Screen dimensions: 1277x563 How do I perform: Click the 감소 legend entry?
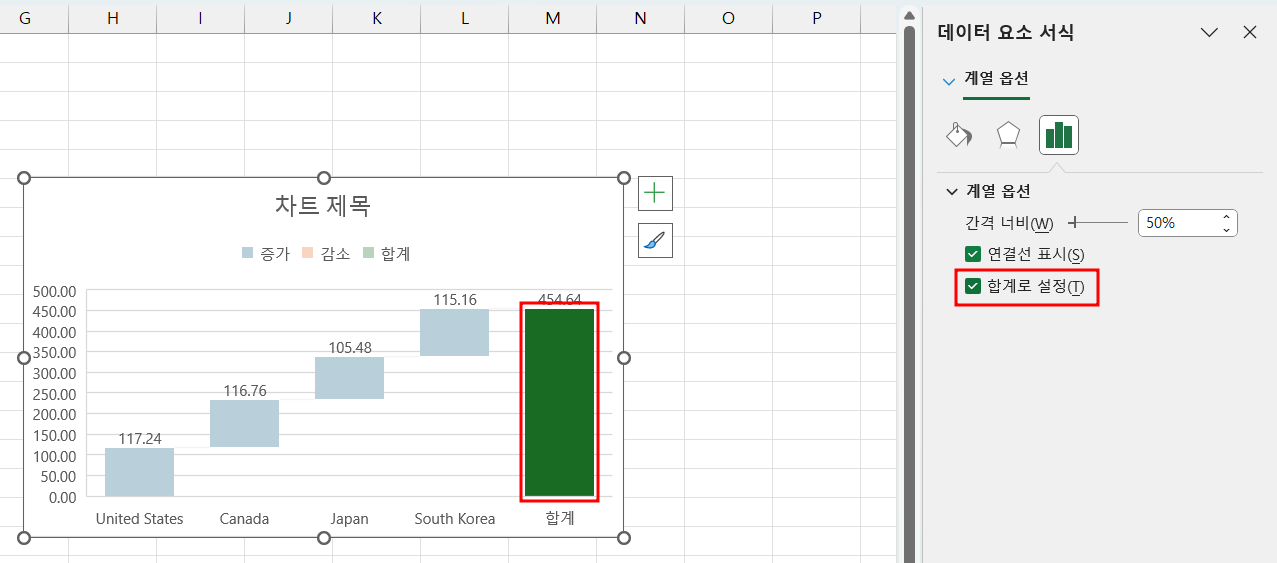pos(326,254)
